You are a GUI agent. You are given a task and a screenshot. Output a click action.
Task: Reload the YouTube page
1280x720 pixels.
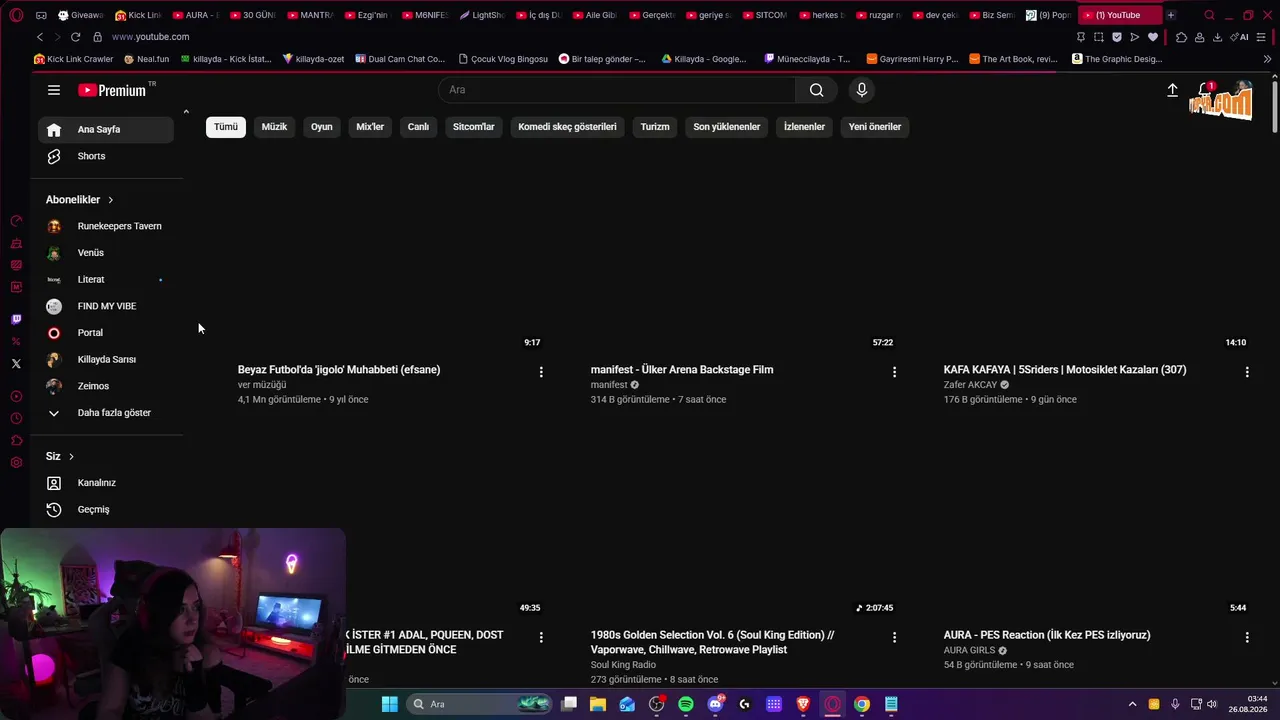tap(75, 37)
